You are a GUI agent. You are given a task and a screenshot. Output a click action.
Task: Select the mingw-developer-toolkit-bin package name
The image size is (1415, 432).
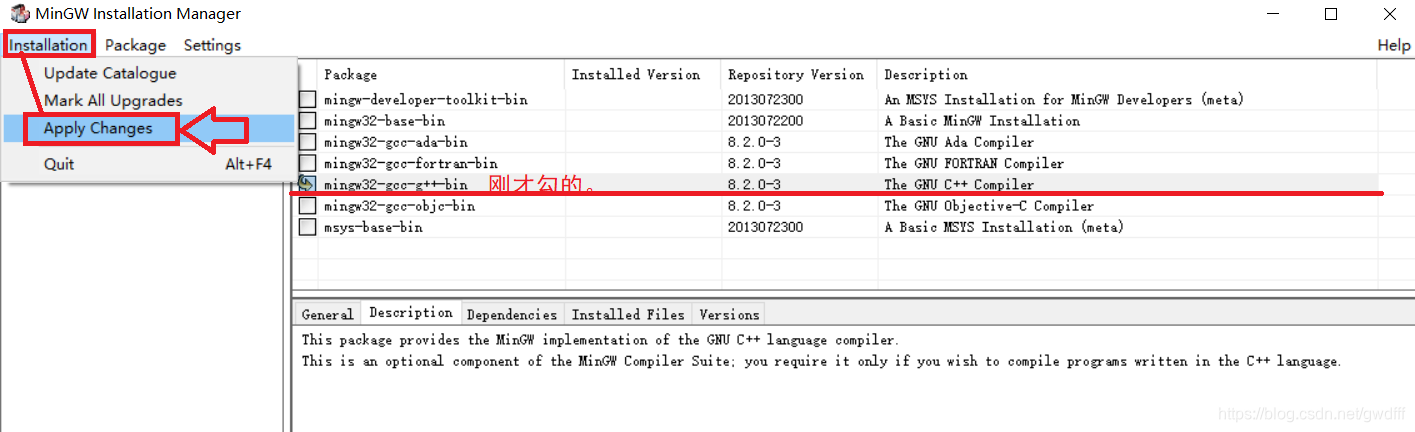click(425, 100)
